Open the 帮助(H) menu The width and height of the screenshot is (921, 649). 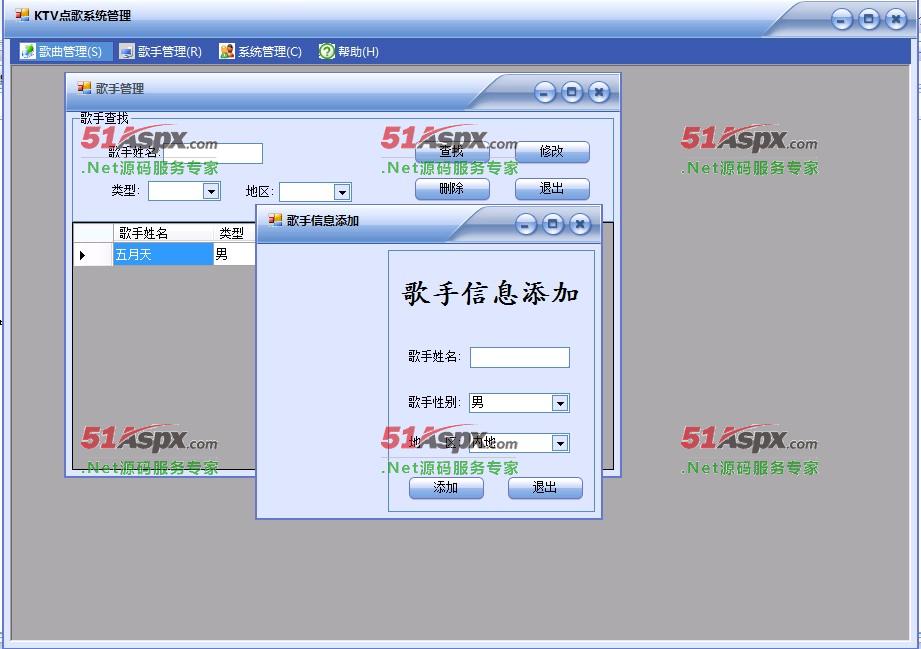(348, 52)
